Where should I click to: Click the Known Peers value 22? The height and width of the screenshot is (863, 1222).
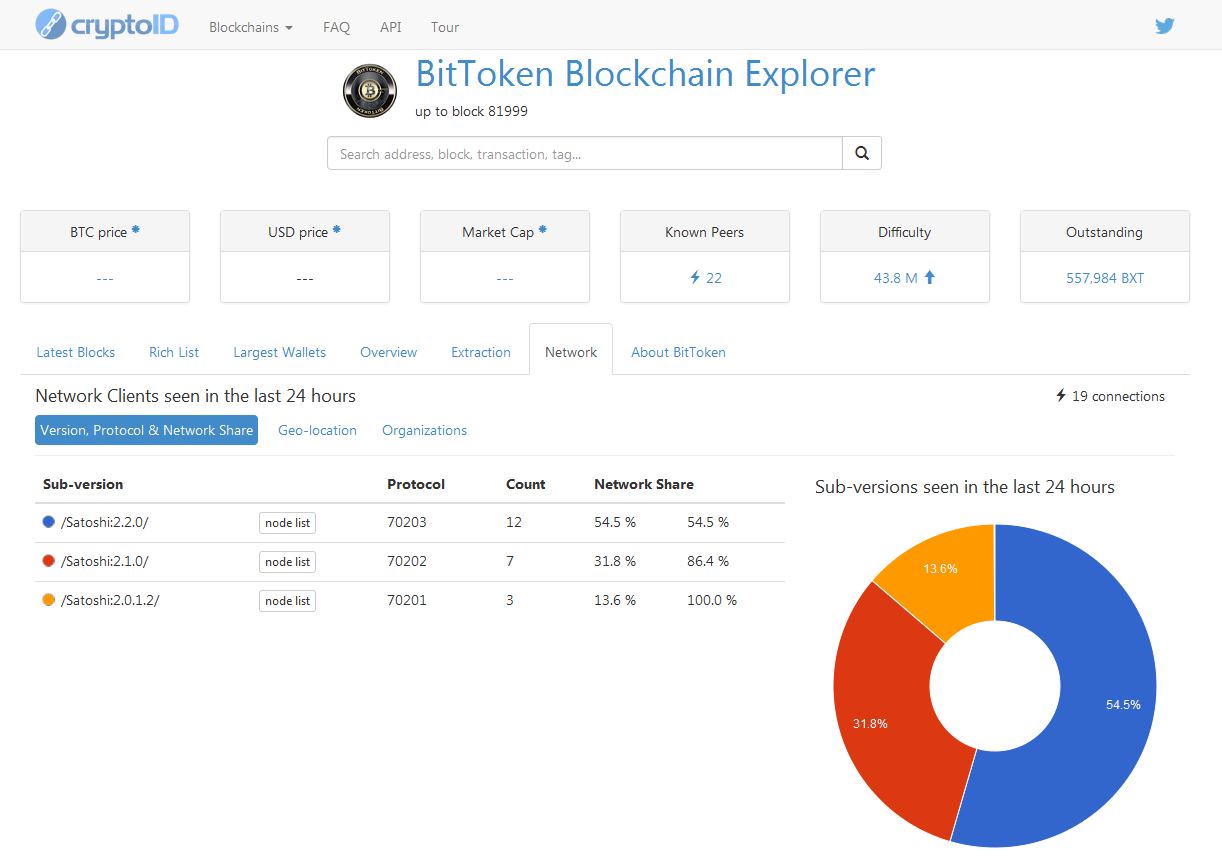pos(714,278)
